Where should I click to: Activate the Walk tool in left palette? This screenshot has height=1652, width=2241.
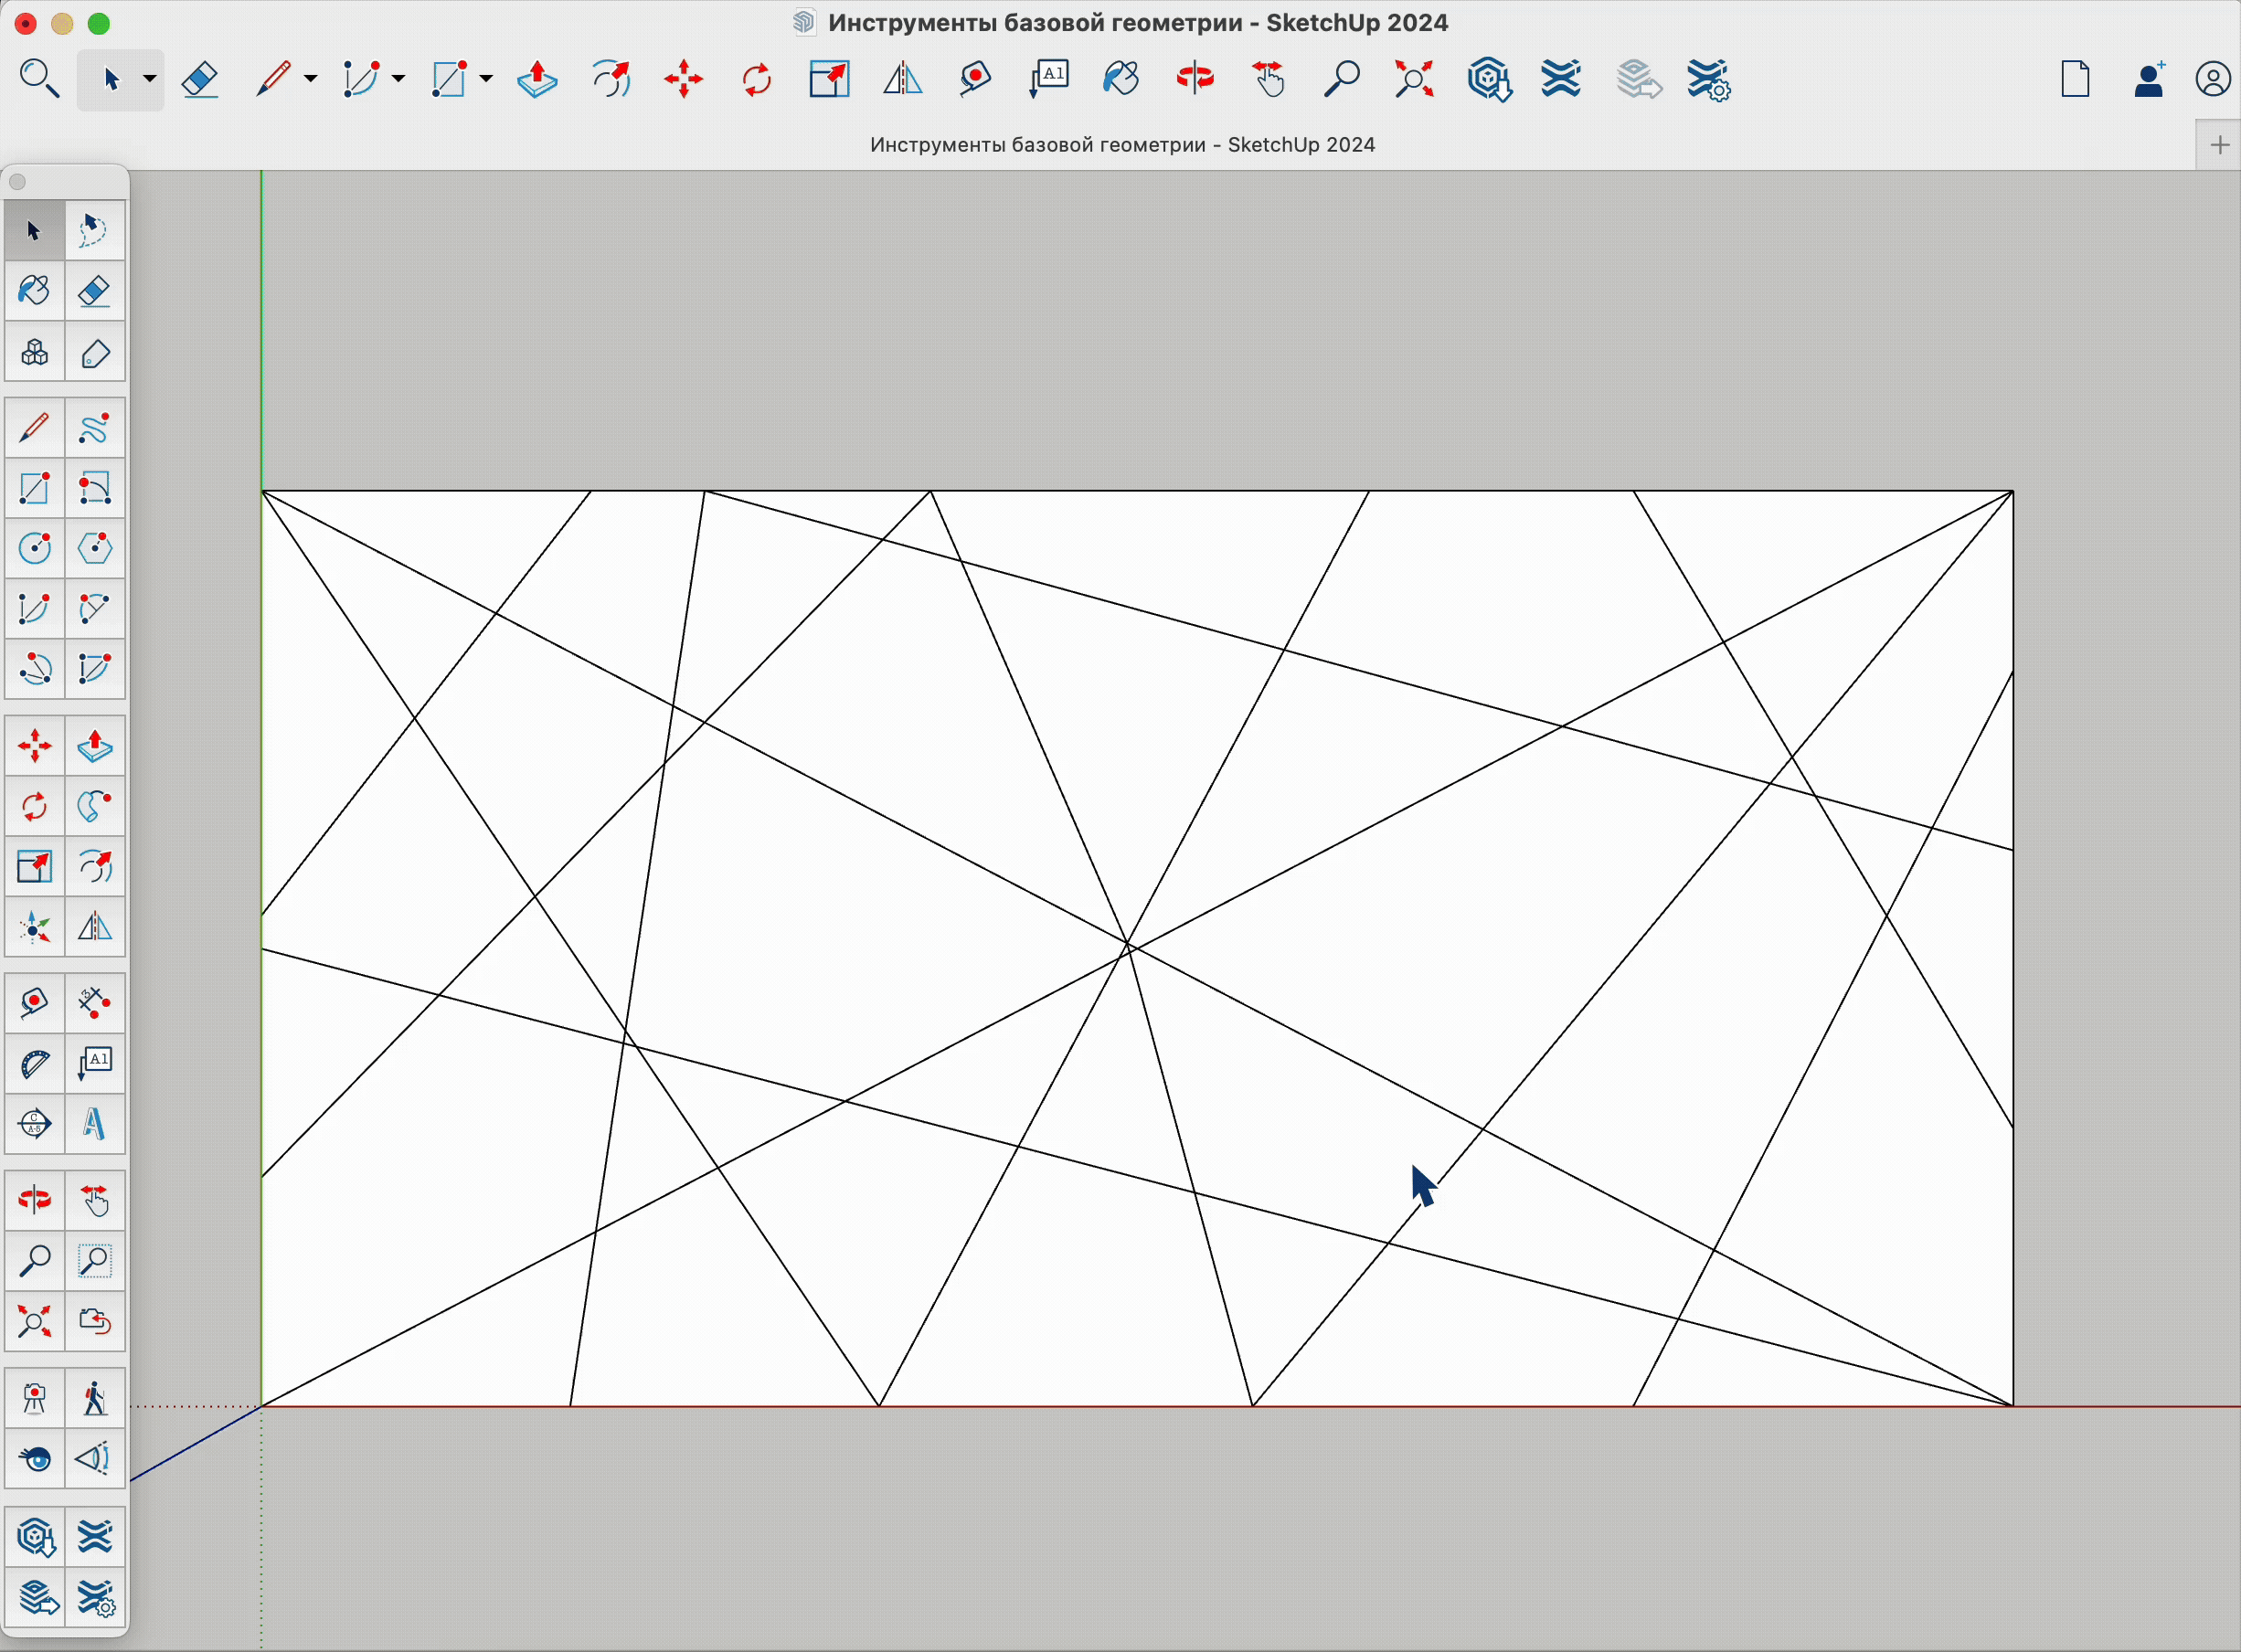point(94,1398)
